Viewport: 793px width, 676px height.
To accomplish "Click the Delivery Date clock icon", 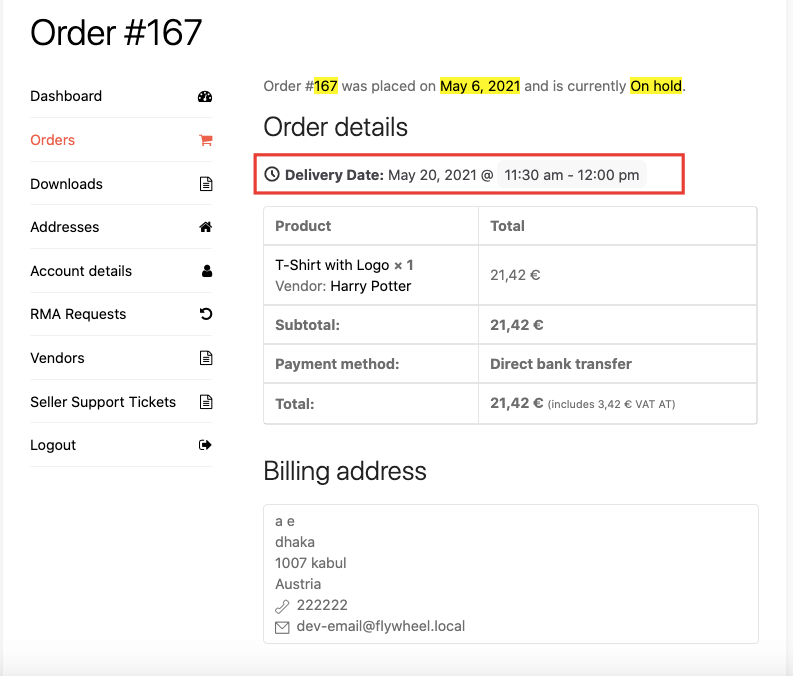I will point(272,174).
